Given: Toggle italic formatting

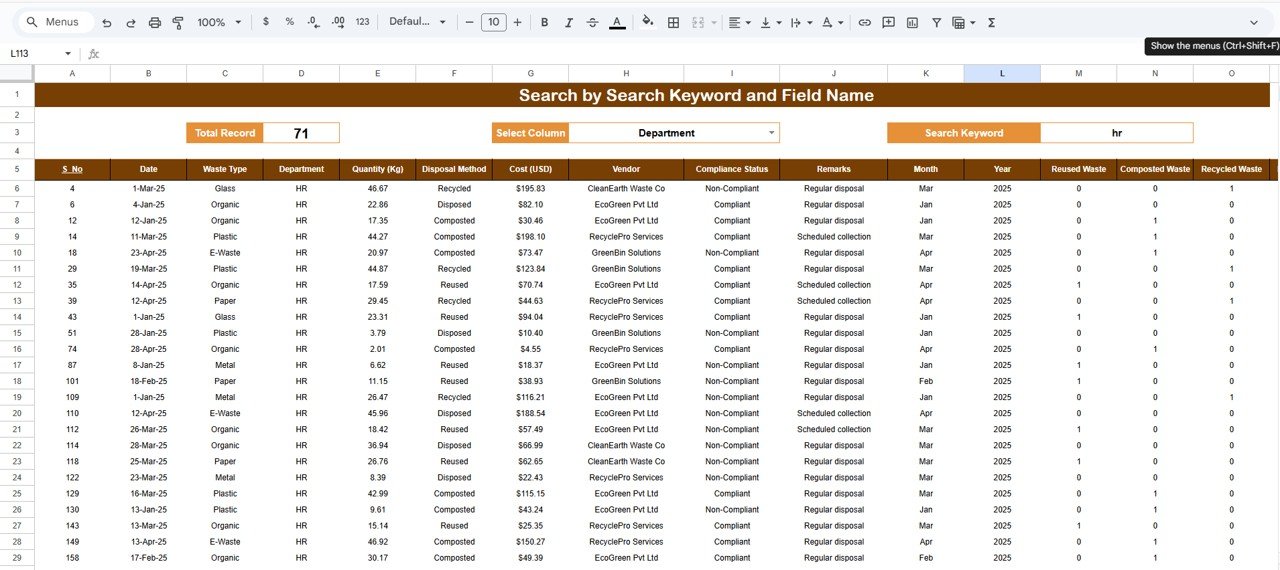Looking at the screenshot, I should pyautogui.click(x=568, y=22).
